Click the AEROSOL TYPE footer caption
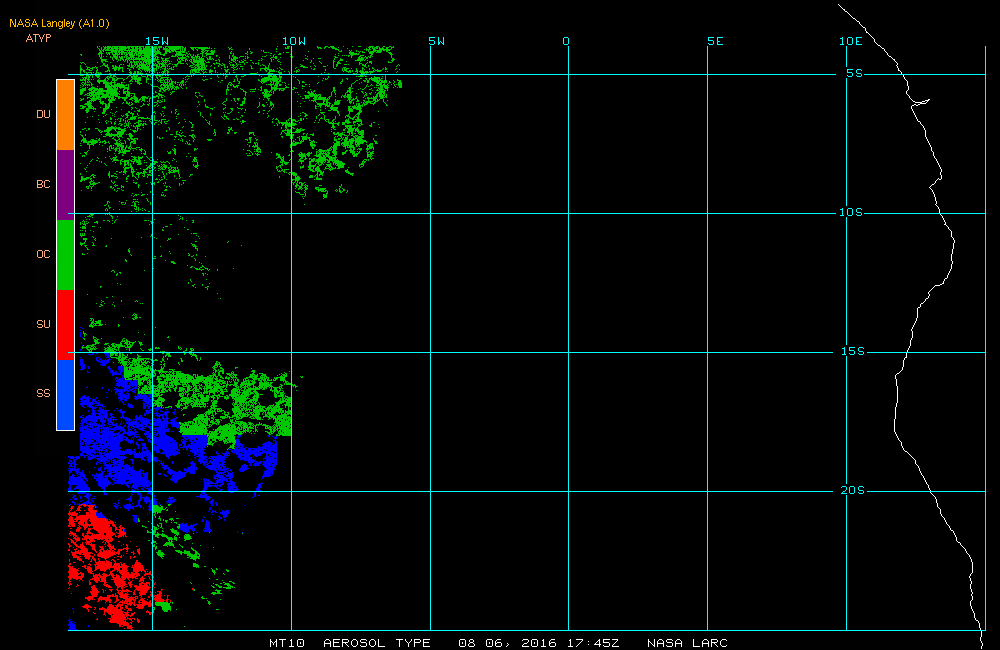 click(x=377, y=643)
